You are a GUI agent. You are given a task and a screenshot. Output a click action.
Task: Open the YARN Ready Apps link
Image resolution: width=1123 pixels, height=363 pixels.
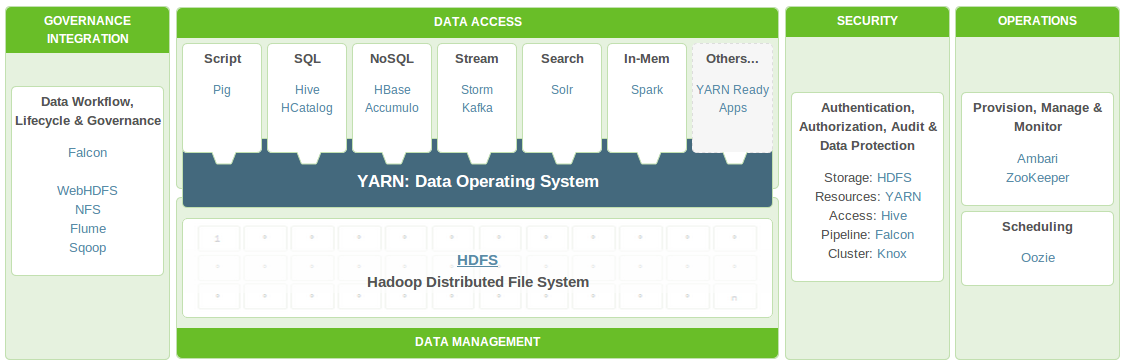tap(733, 99)
